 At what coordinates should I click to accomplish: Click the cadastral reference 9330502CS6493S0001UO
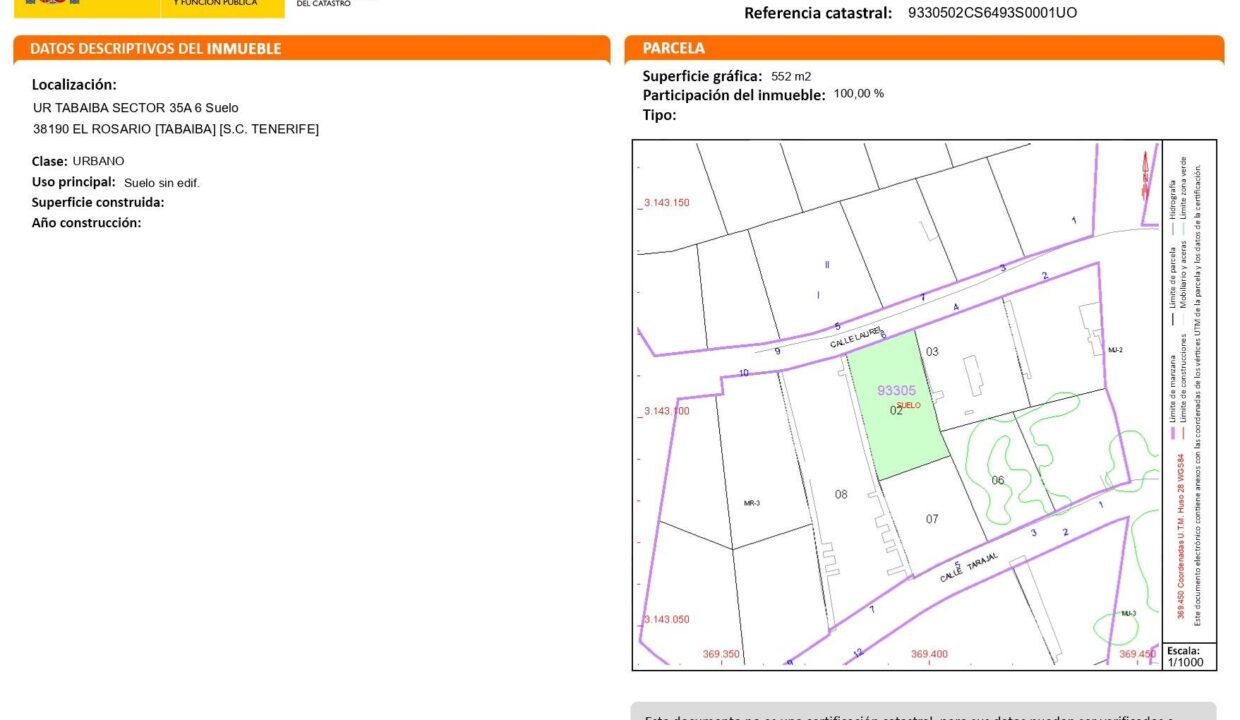click(x=993, y=13)
